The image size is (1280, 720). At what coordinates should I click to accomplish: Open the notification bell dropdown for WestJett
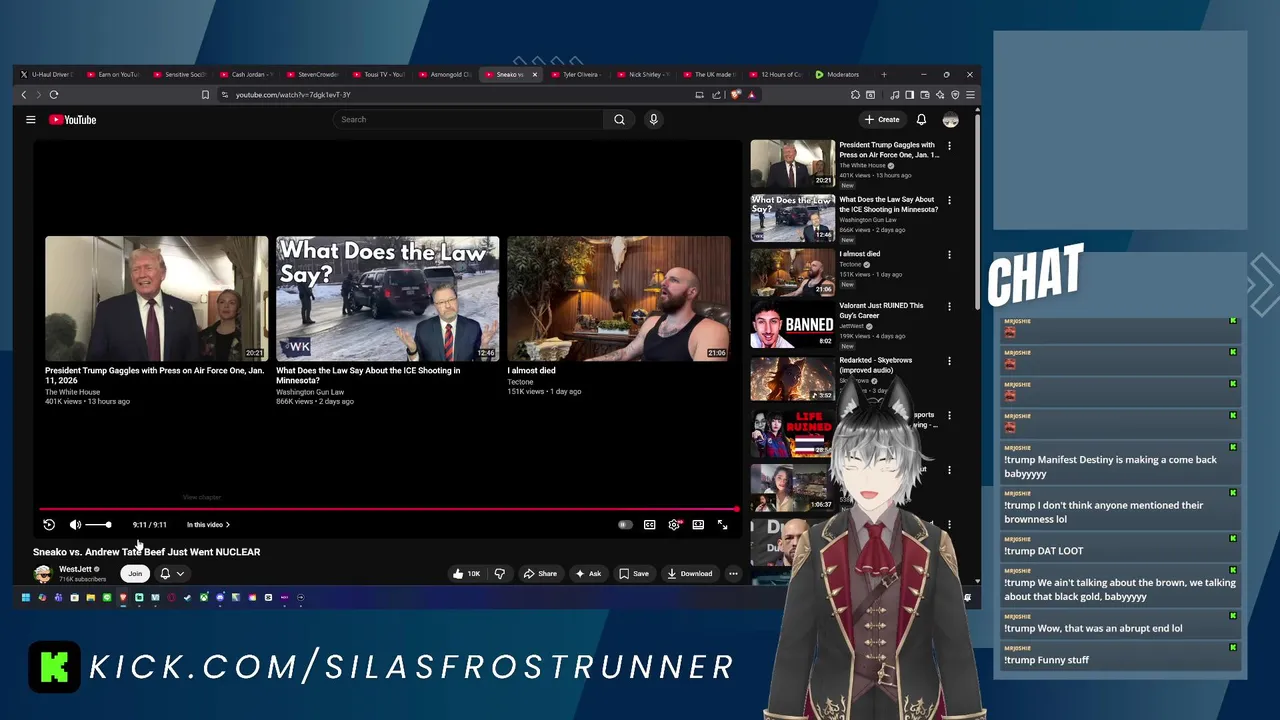[171, 574]
